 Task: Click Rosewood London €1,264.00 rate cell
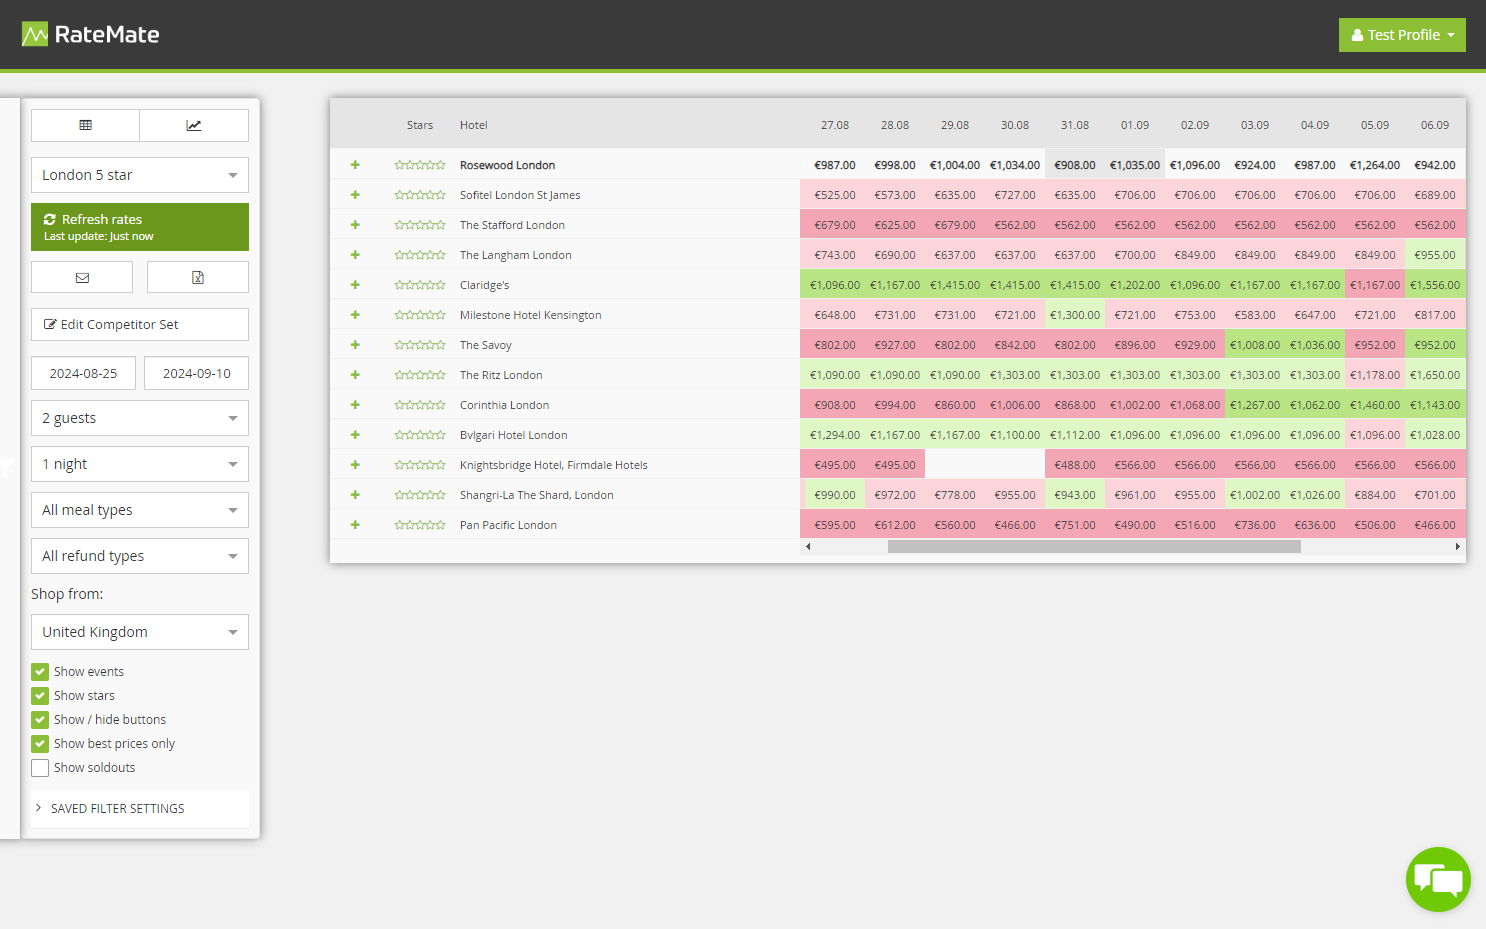[x=1375, y=165]
